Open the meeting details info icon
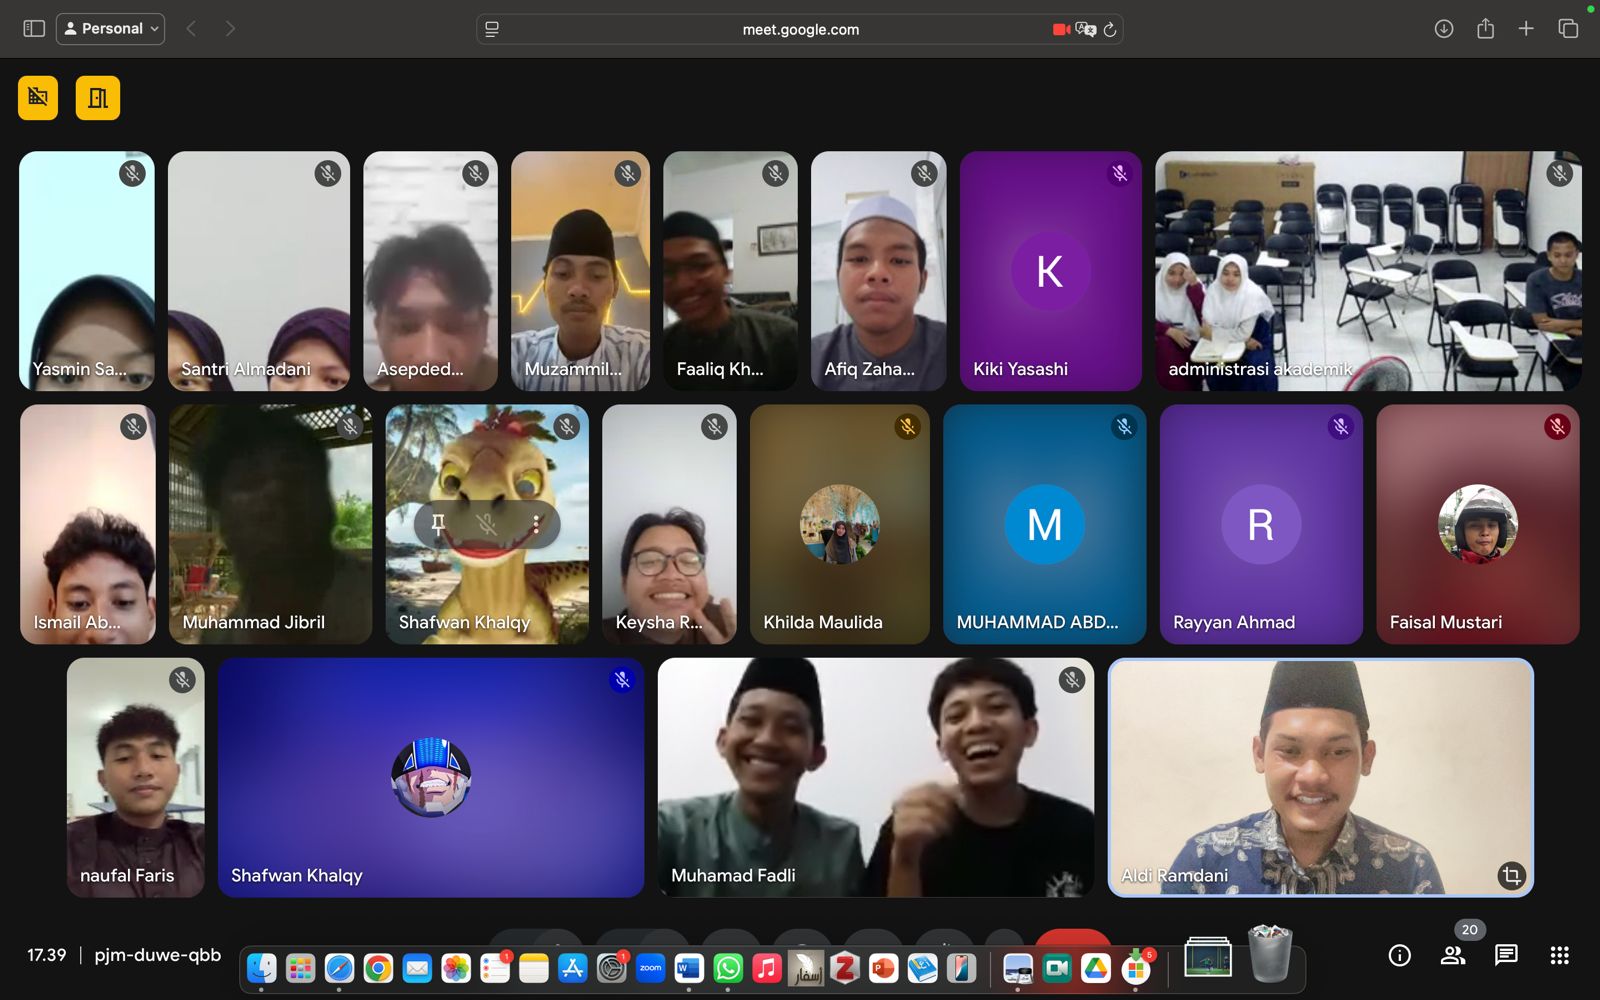1600x1000 pixels. click(1398, 956)
